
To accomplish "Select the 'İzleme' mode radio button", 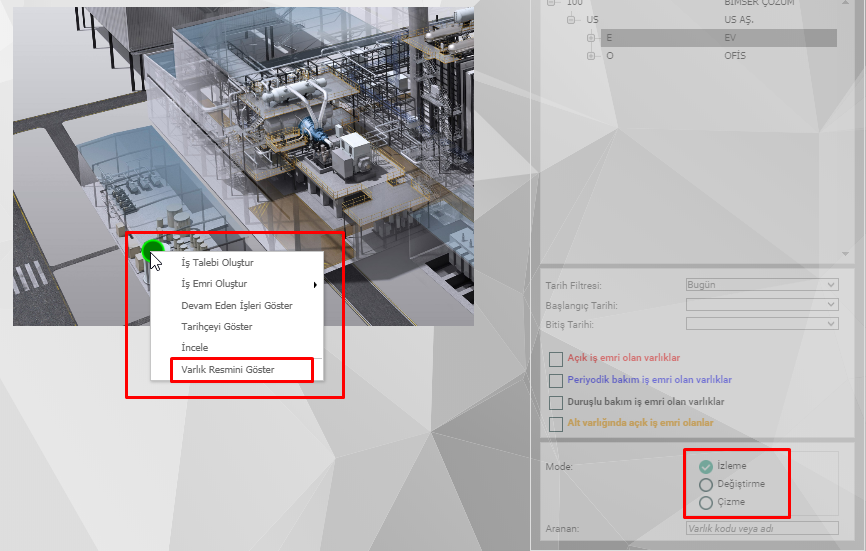I will [x=706, y=466].
